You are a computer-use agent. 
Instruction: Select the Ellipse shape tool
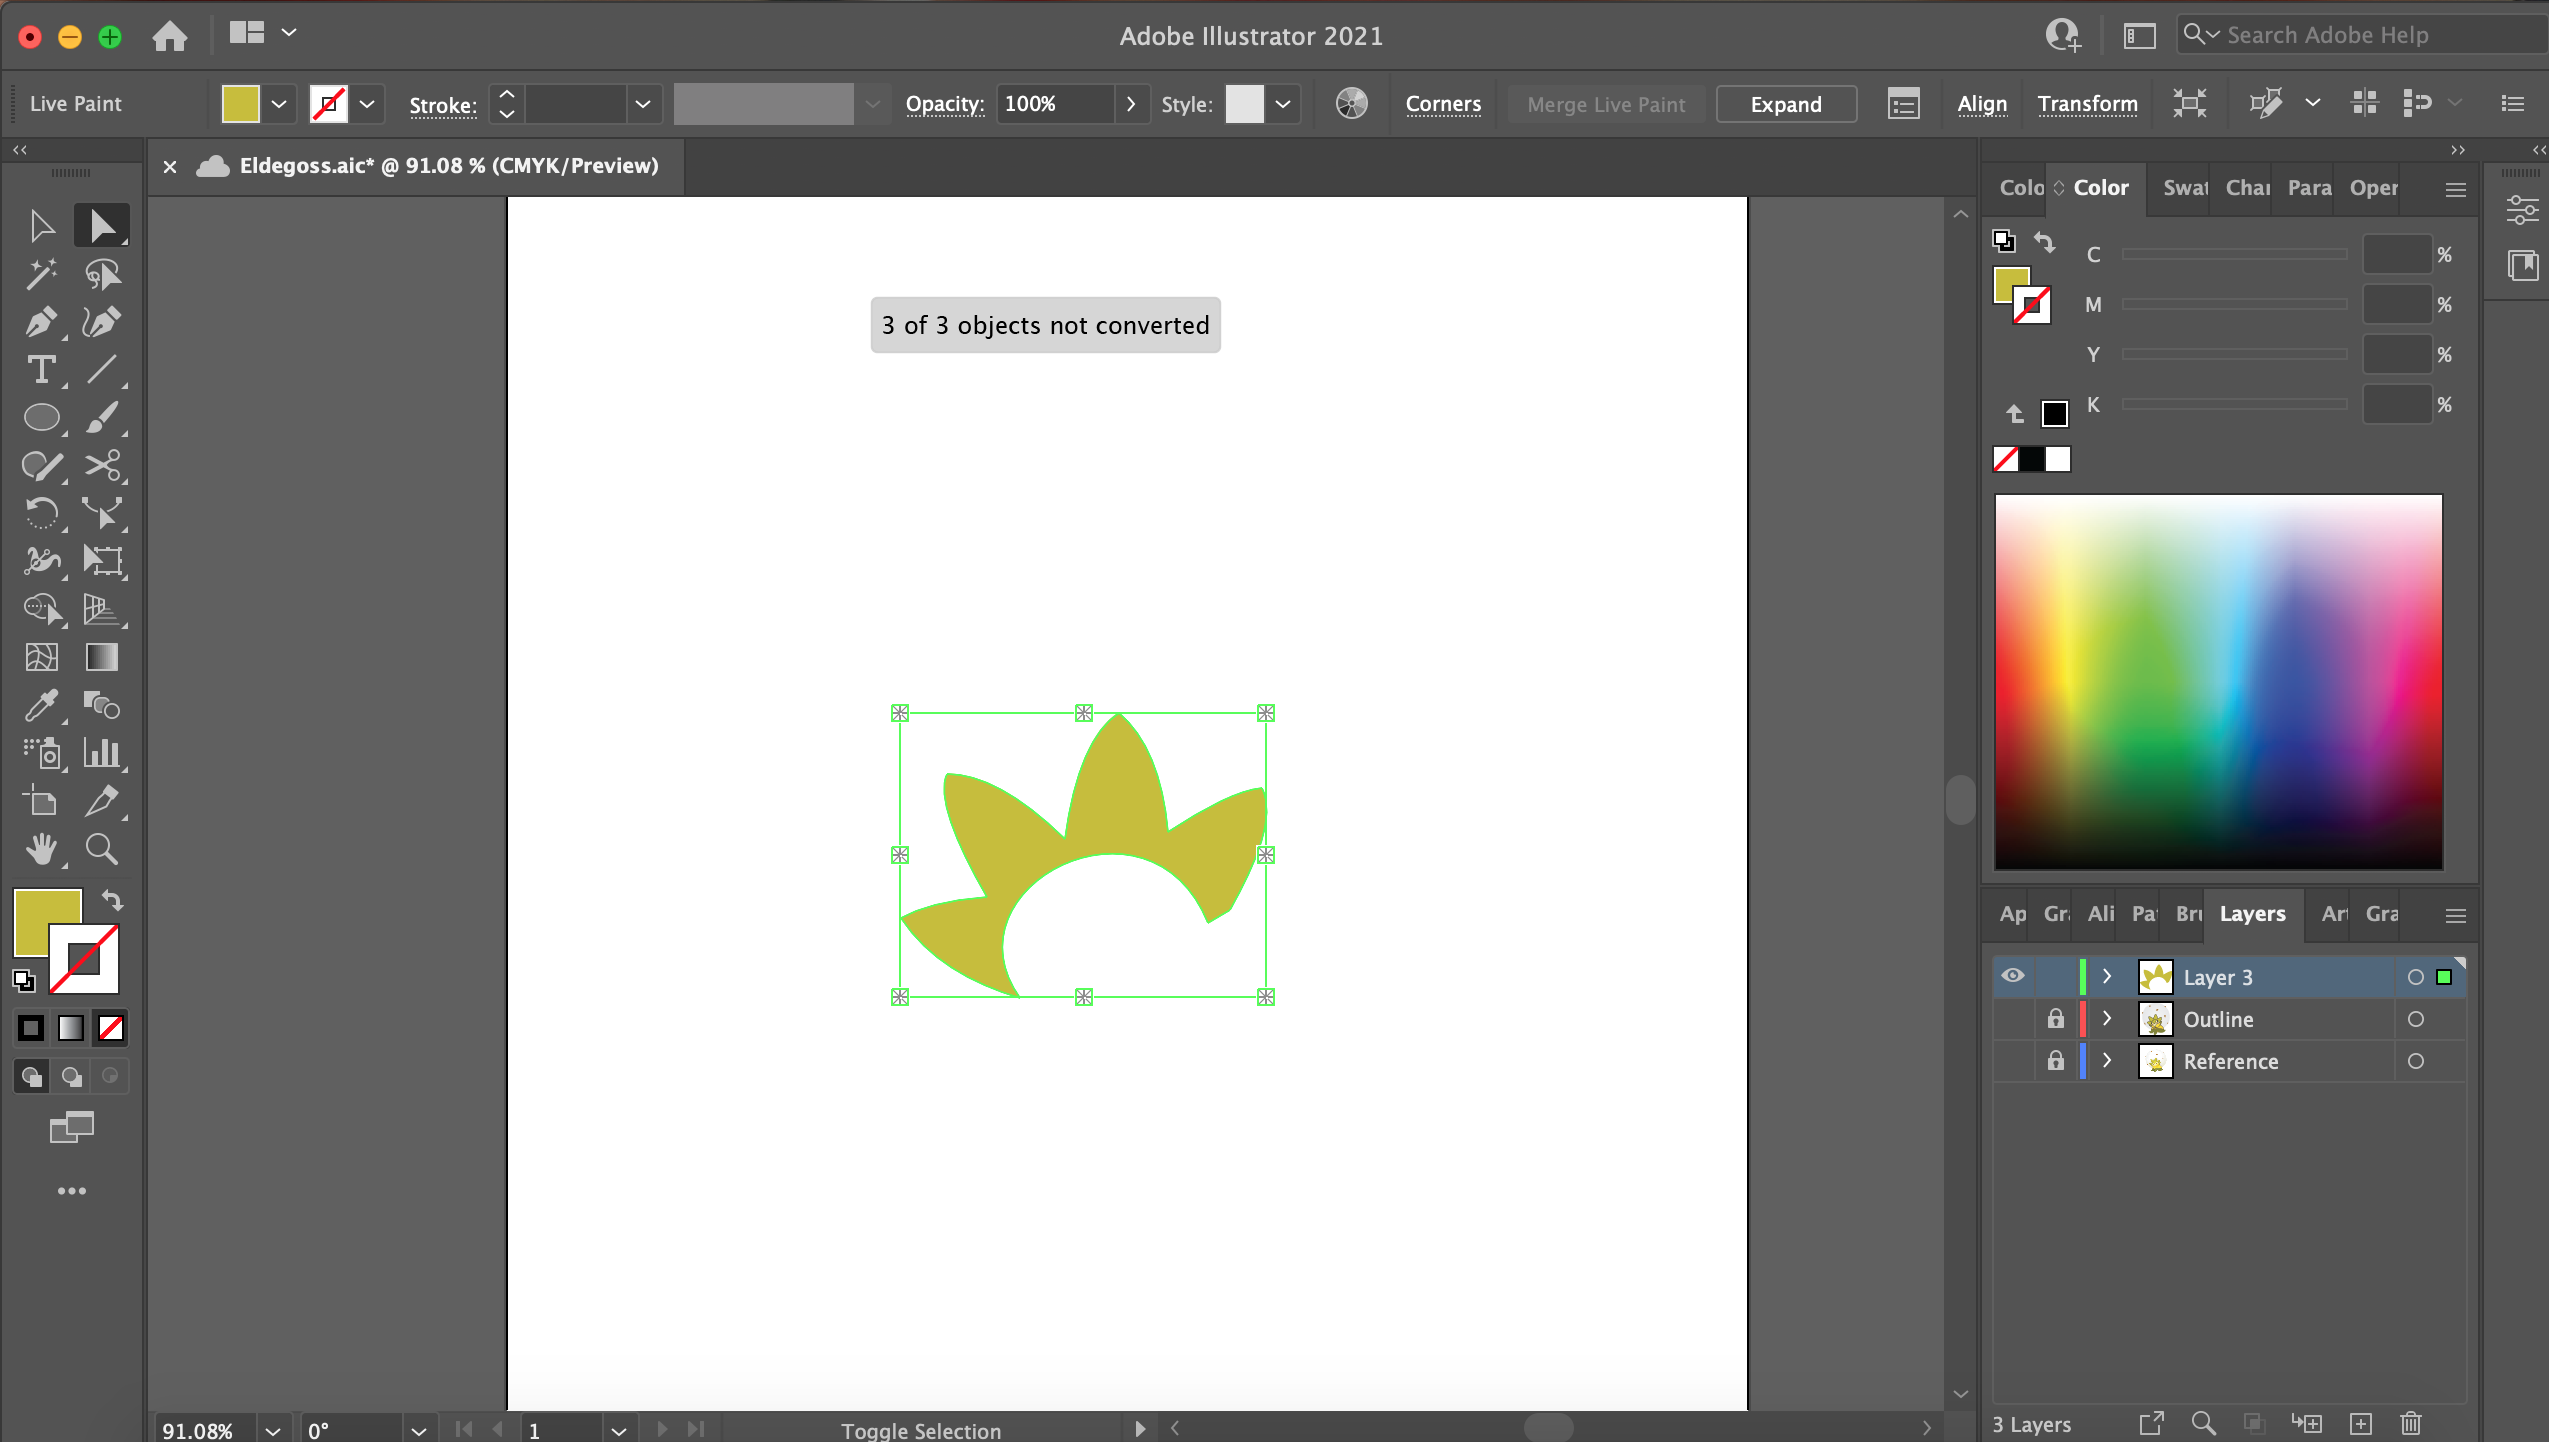(41, 417)
